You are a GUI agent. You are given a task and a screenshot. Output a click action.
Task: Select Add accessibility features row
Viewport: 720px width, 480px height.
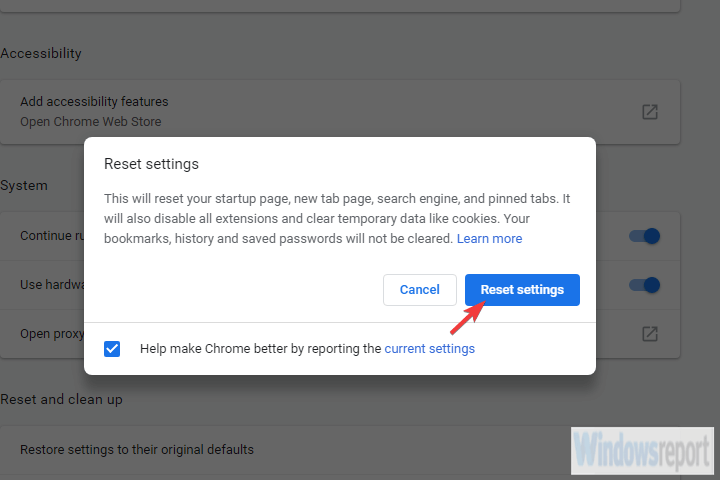[340, 112]
